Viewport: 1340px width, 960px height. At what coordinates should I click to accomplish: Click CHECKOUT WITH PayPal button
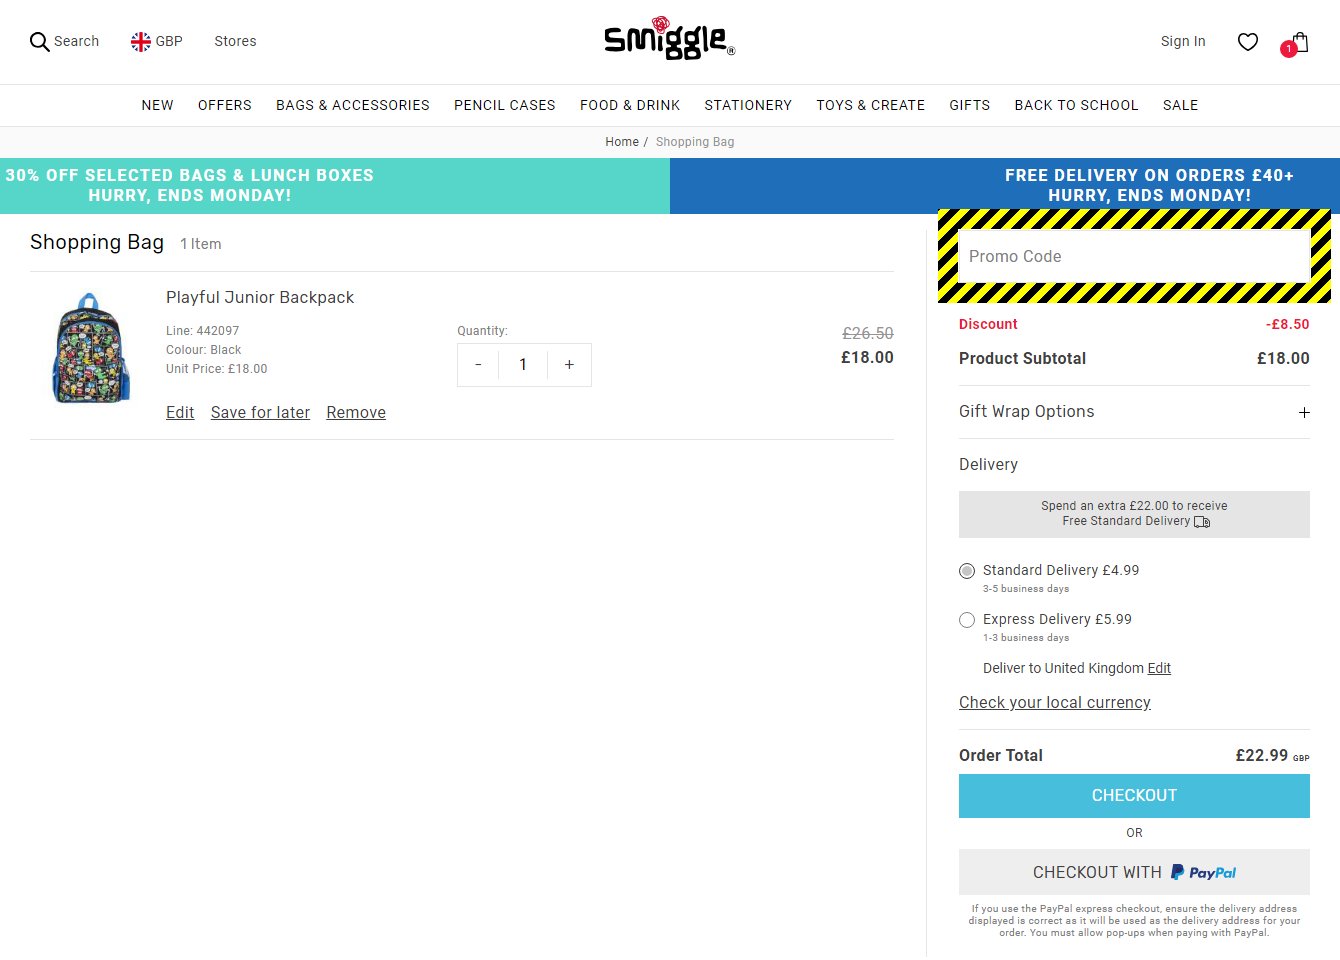[x=1134, y=872]
